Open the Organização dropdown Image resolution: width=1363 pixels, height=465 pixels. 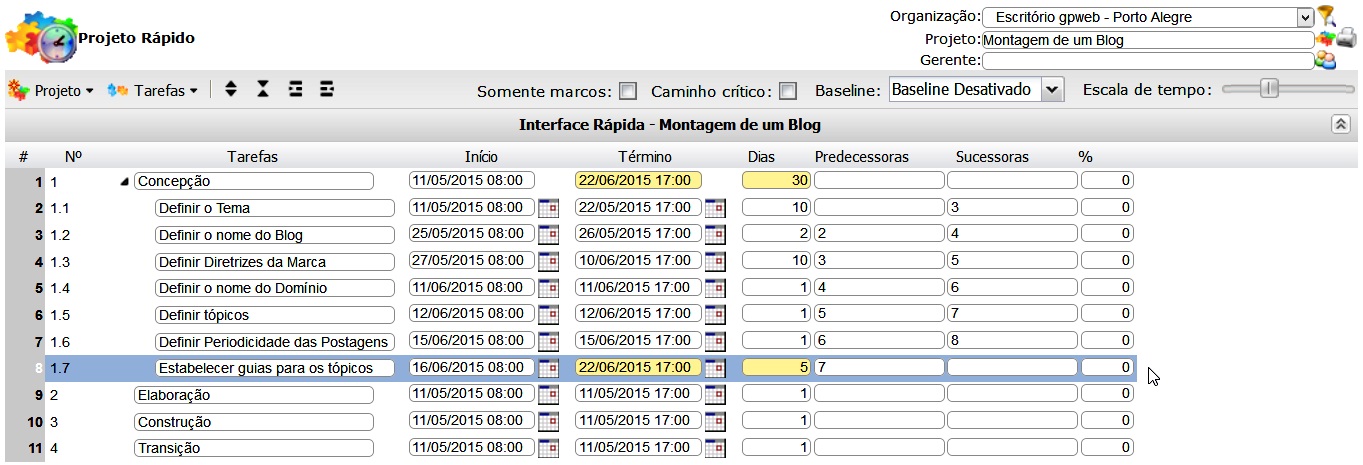(1304, 17)
